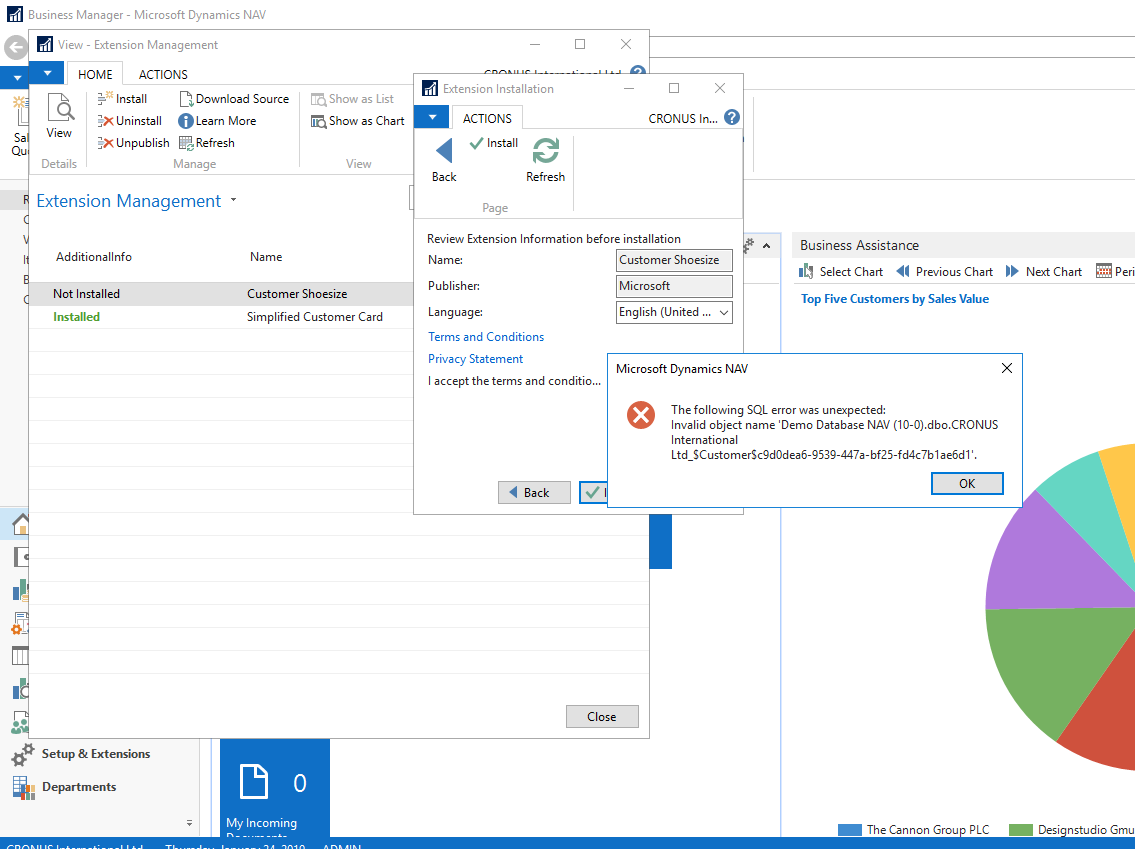The height and width of the screenshot is (849, 1135).
Task: Click the red error icon in the dialog
Action: [641, 415]
